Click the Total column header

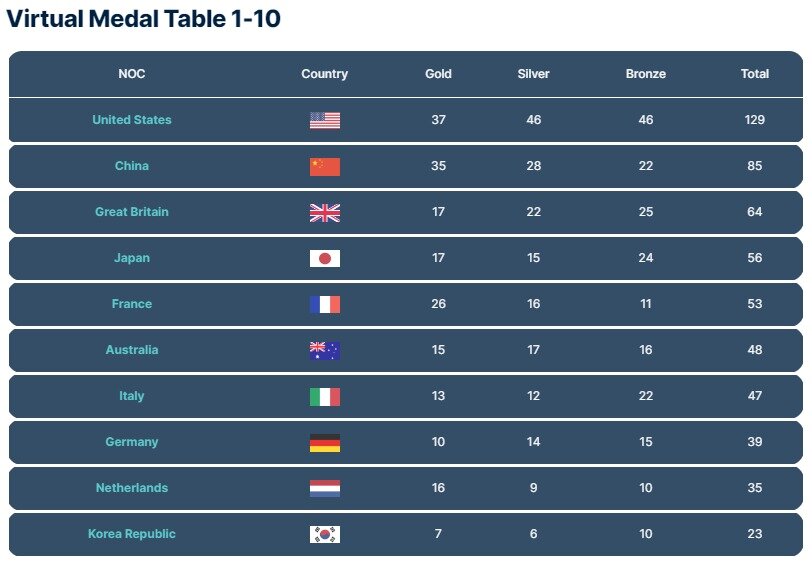click(x=754, y=74)
